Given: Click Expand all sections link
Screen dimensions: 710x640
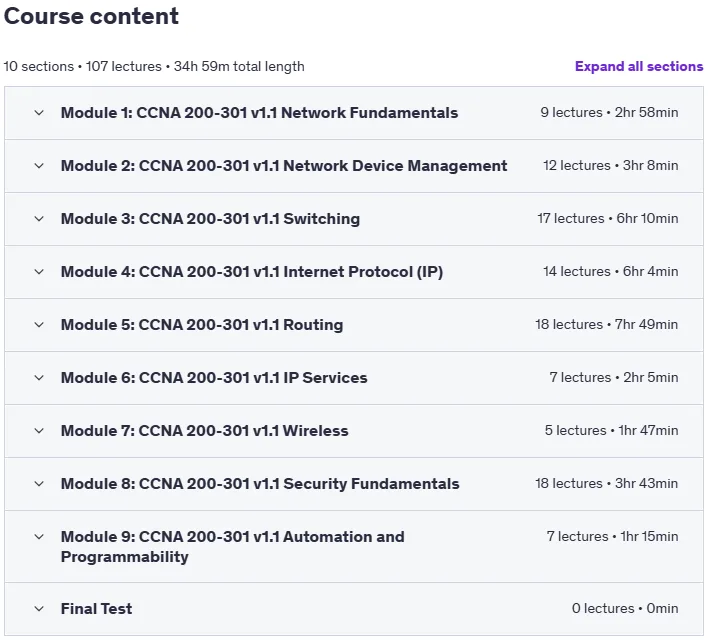Looking at the screenshot, I should pyautogui.click(x=639, y=67).
